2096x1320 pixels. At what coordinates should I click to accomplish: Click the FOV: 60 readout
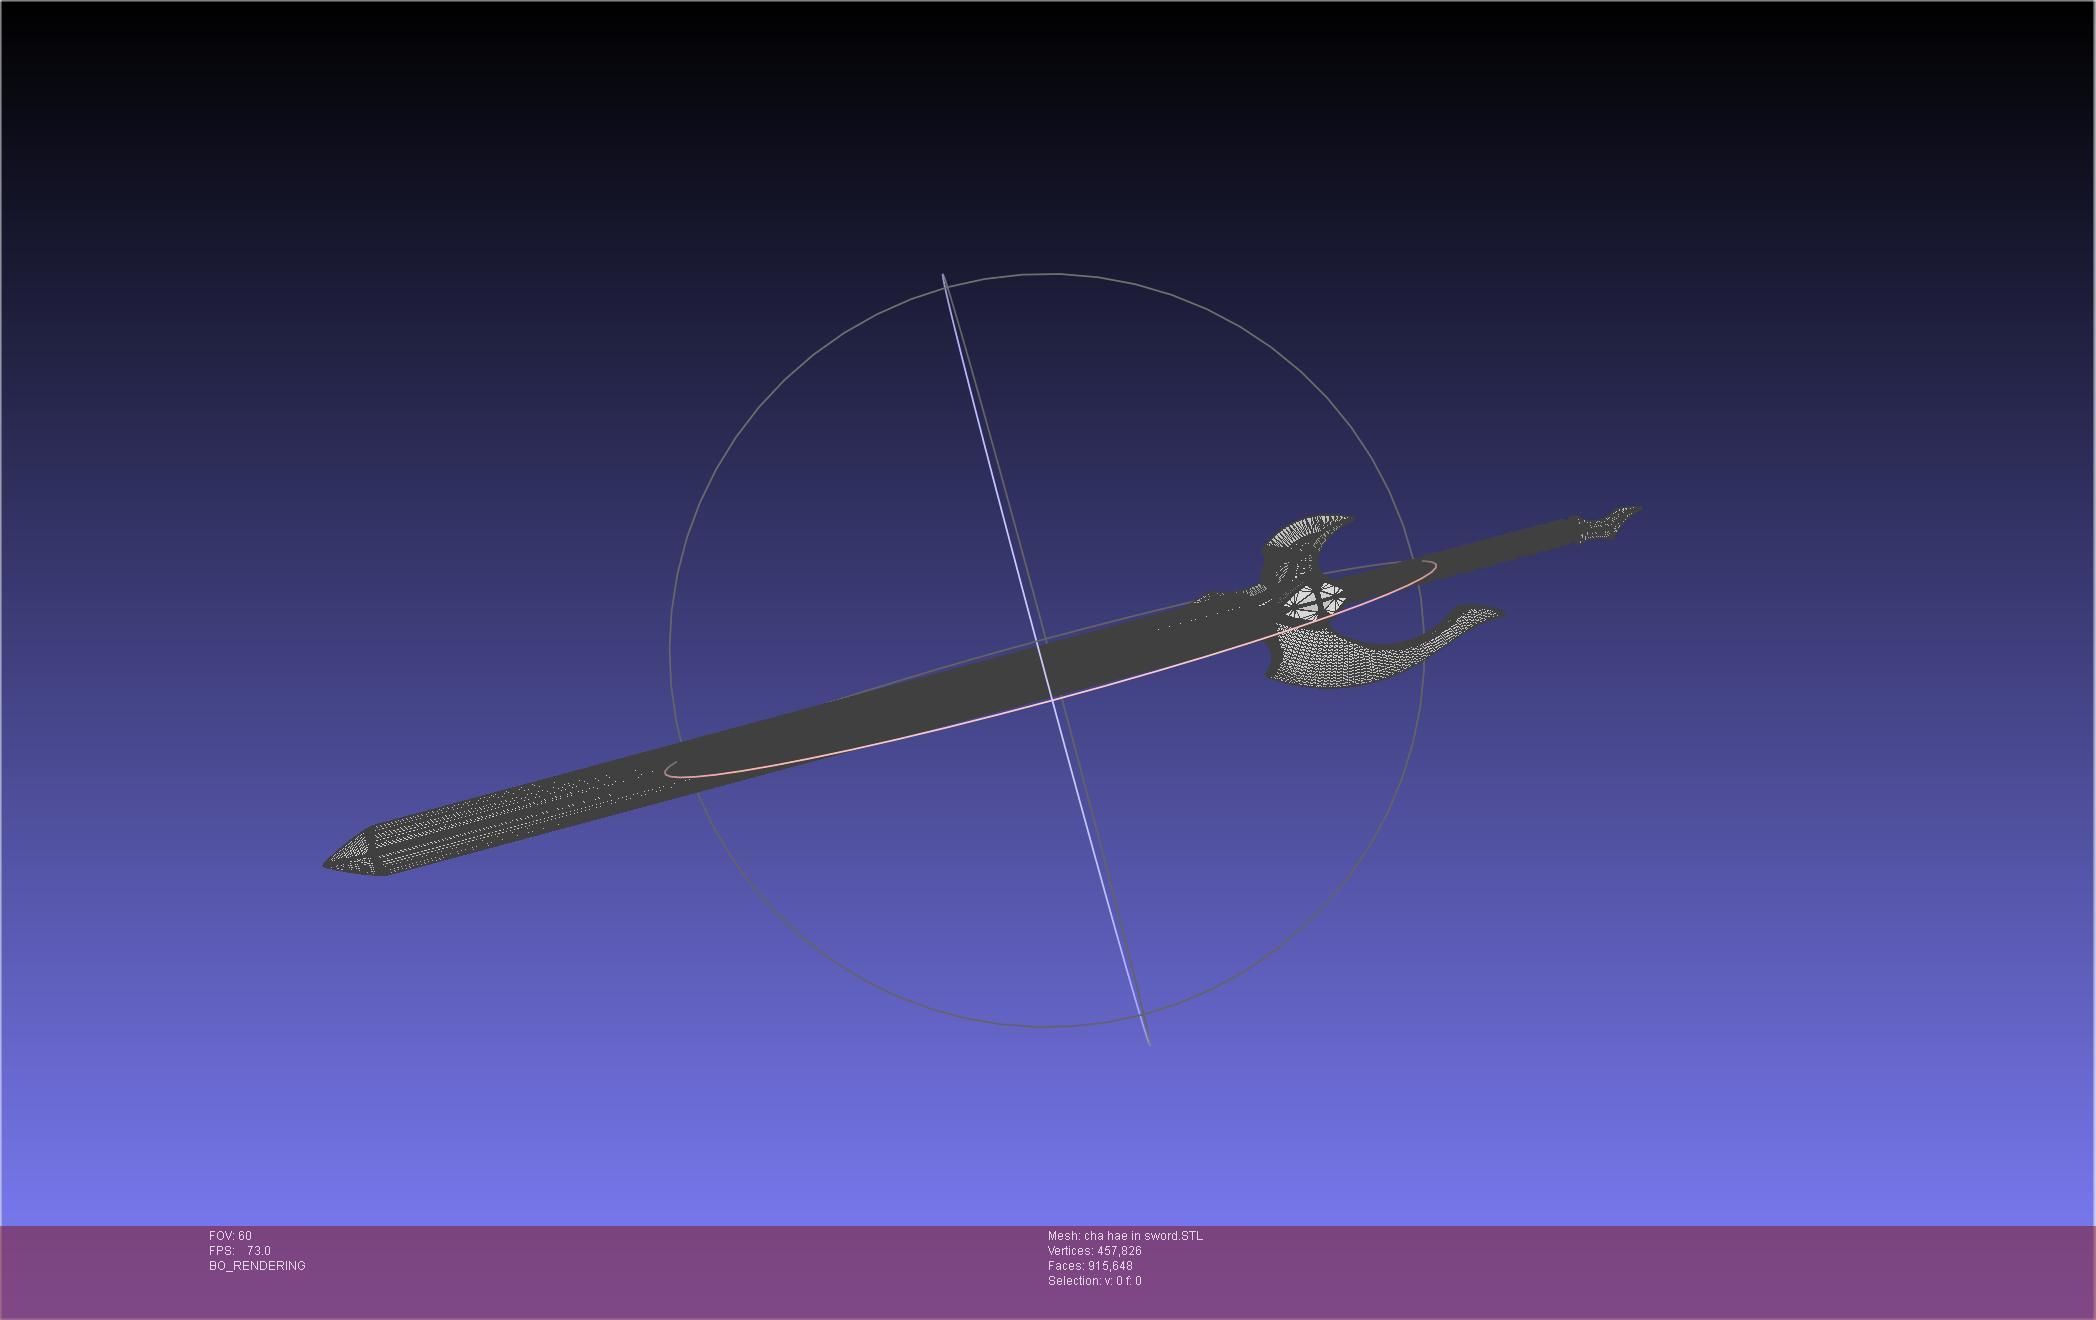230,1236
